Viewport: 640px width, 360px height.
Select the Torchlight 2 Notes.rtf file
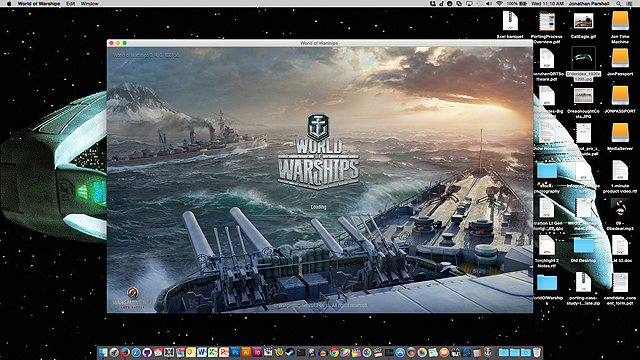pyautogui.click(x=547, y=245)
